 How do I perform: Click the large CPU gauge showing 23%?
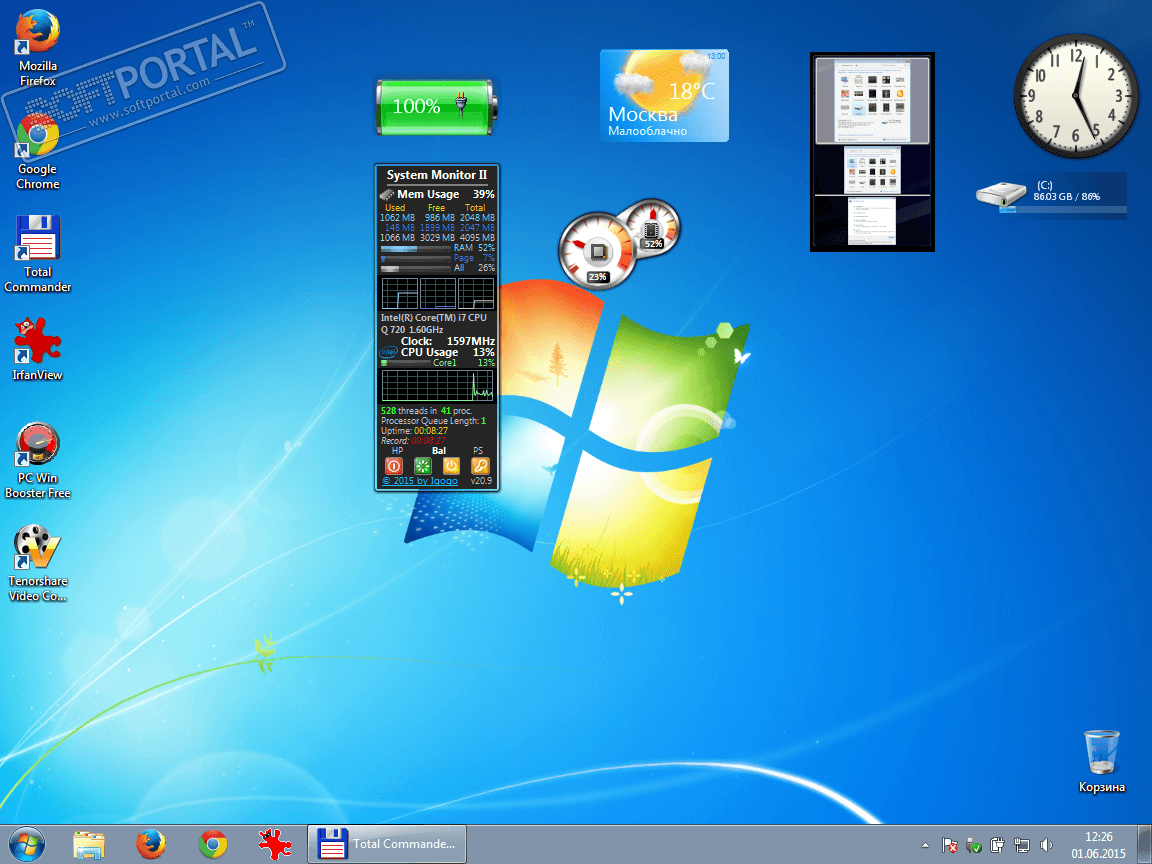597,252
